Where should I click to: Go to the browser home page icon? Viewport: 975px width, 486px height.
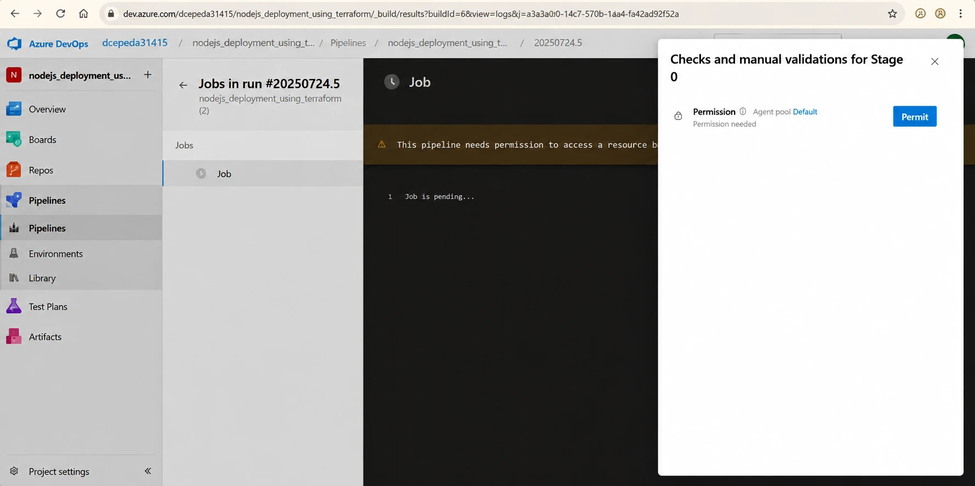coord(83,13)
